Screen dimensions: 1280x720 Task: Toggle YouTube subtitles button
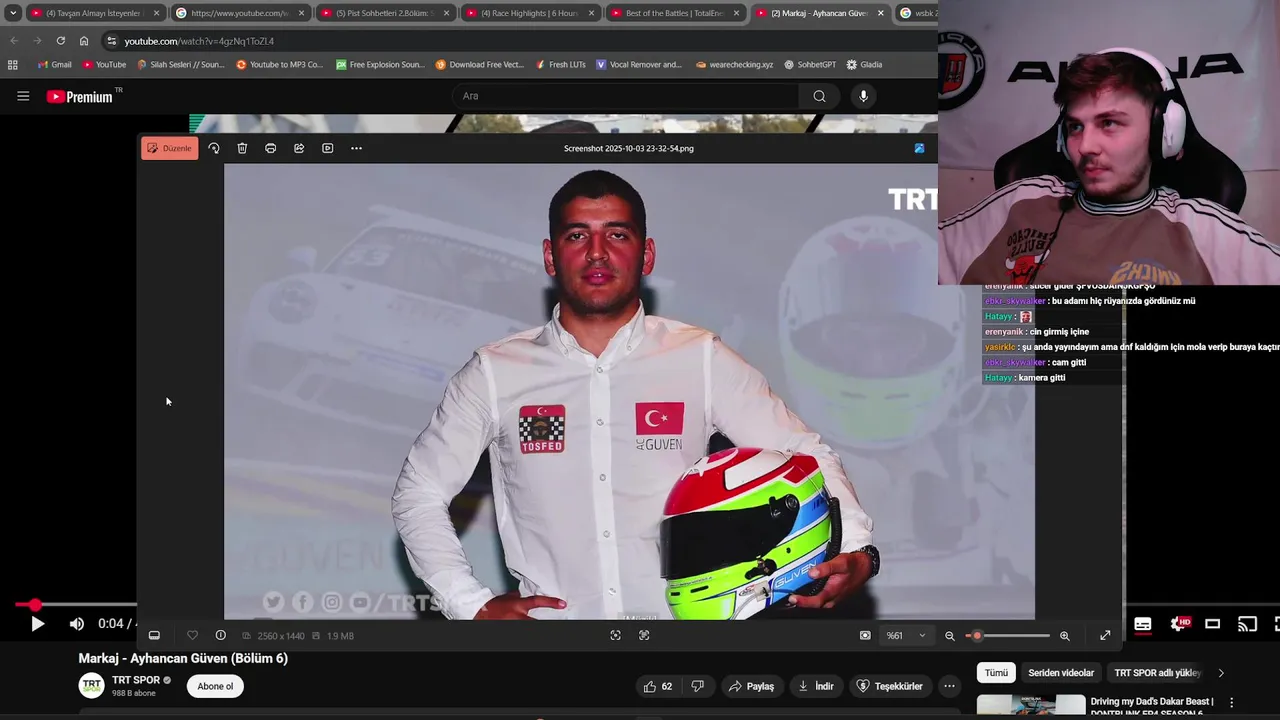point(1143,624)
